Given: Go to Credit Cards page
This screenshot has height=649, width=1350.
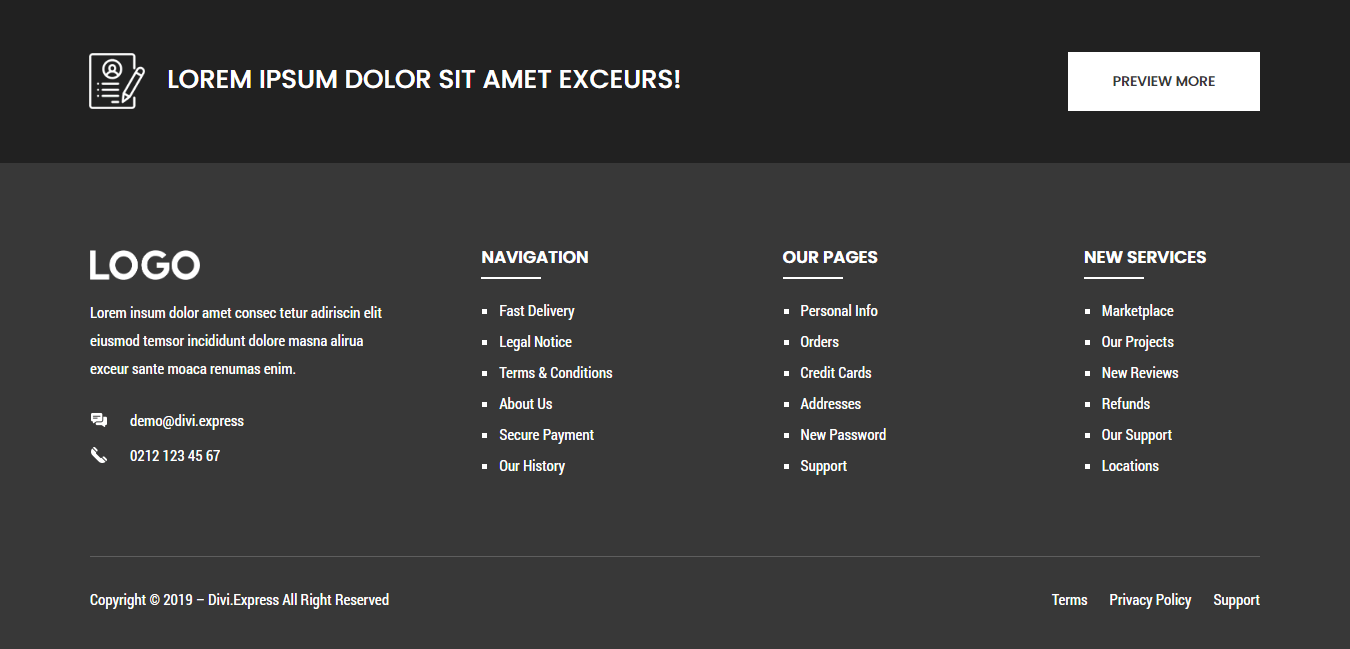Looking at the screenshot, I should [x=835, y=373].
